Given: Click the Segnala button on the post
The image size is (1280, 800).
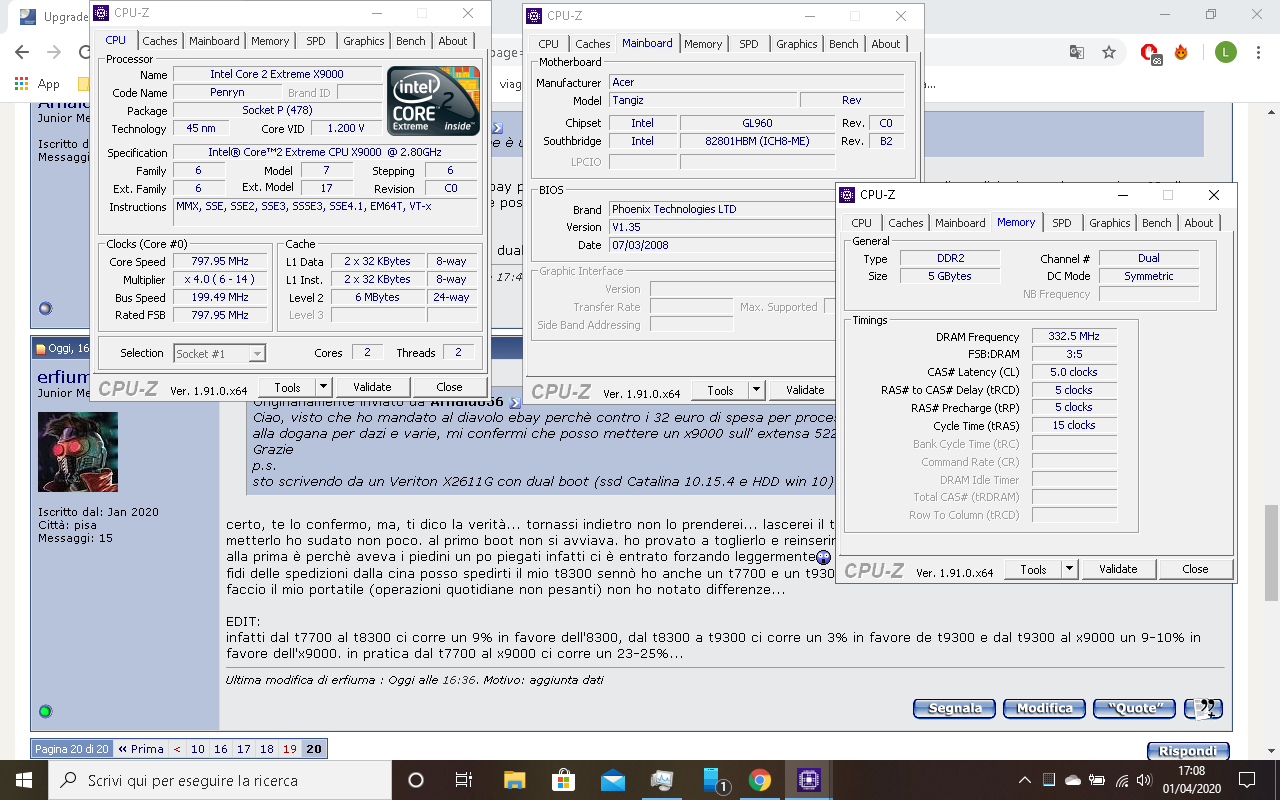Looking at the screenshot, I should 955,708.
